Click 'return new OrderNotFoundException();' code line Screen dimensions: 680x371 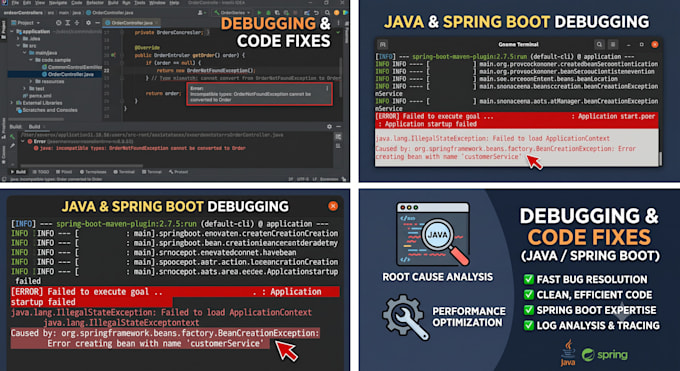pyautogui.click(x=206, y=70)
